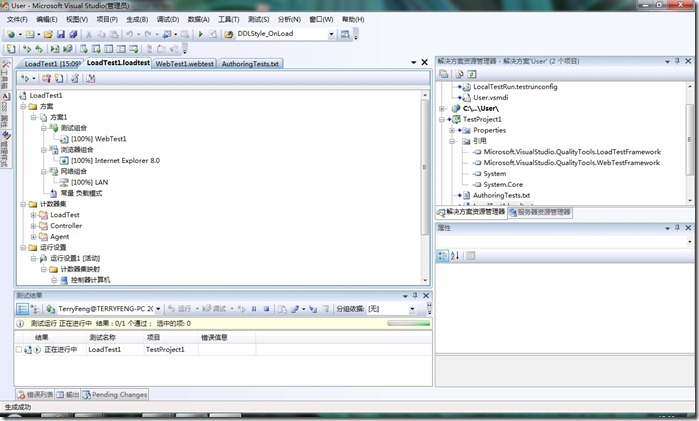Click the Run Test icon in loadtest editor toolbar
Screen dimensions: 699x421
tap(25, 78)
